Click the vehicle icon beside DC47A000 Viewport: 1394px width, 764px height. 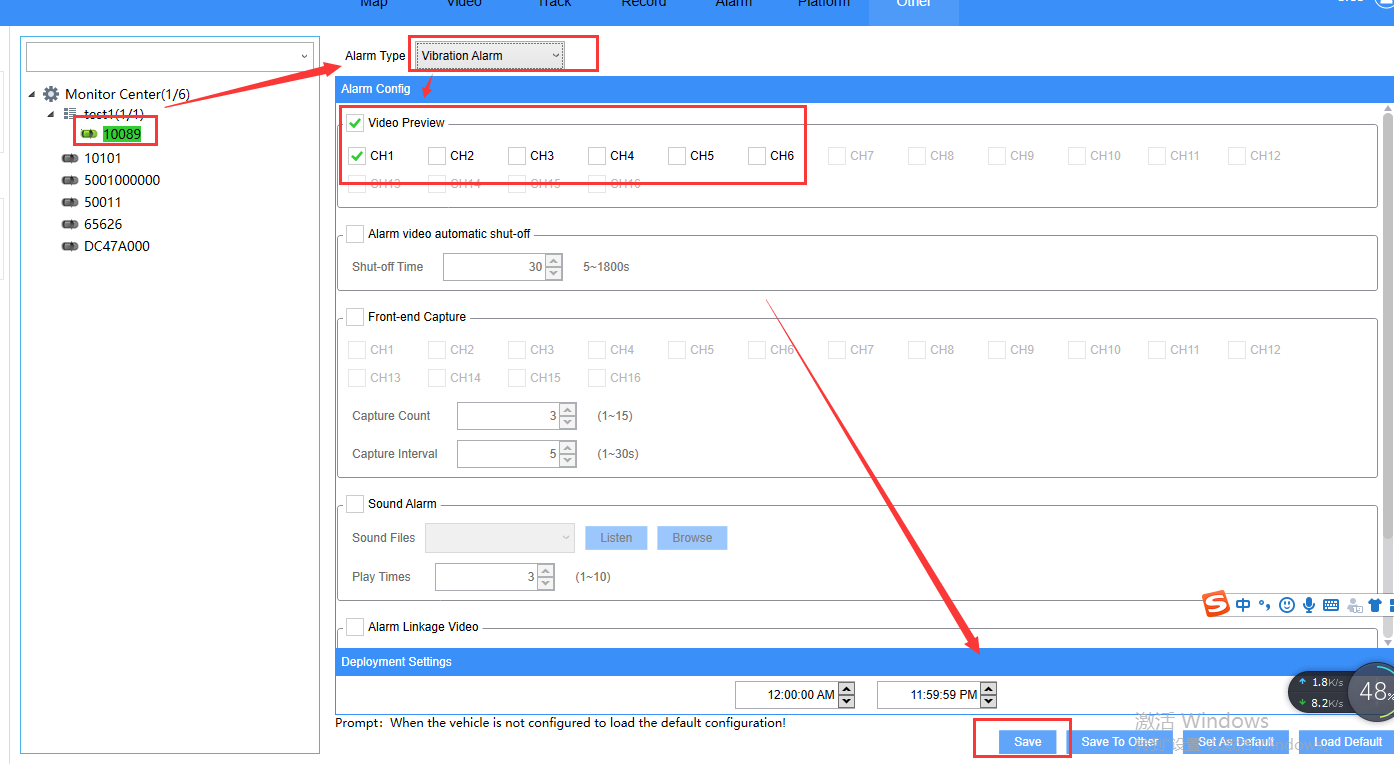(70, 246)
